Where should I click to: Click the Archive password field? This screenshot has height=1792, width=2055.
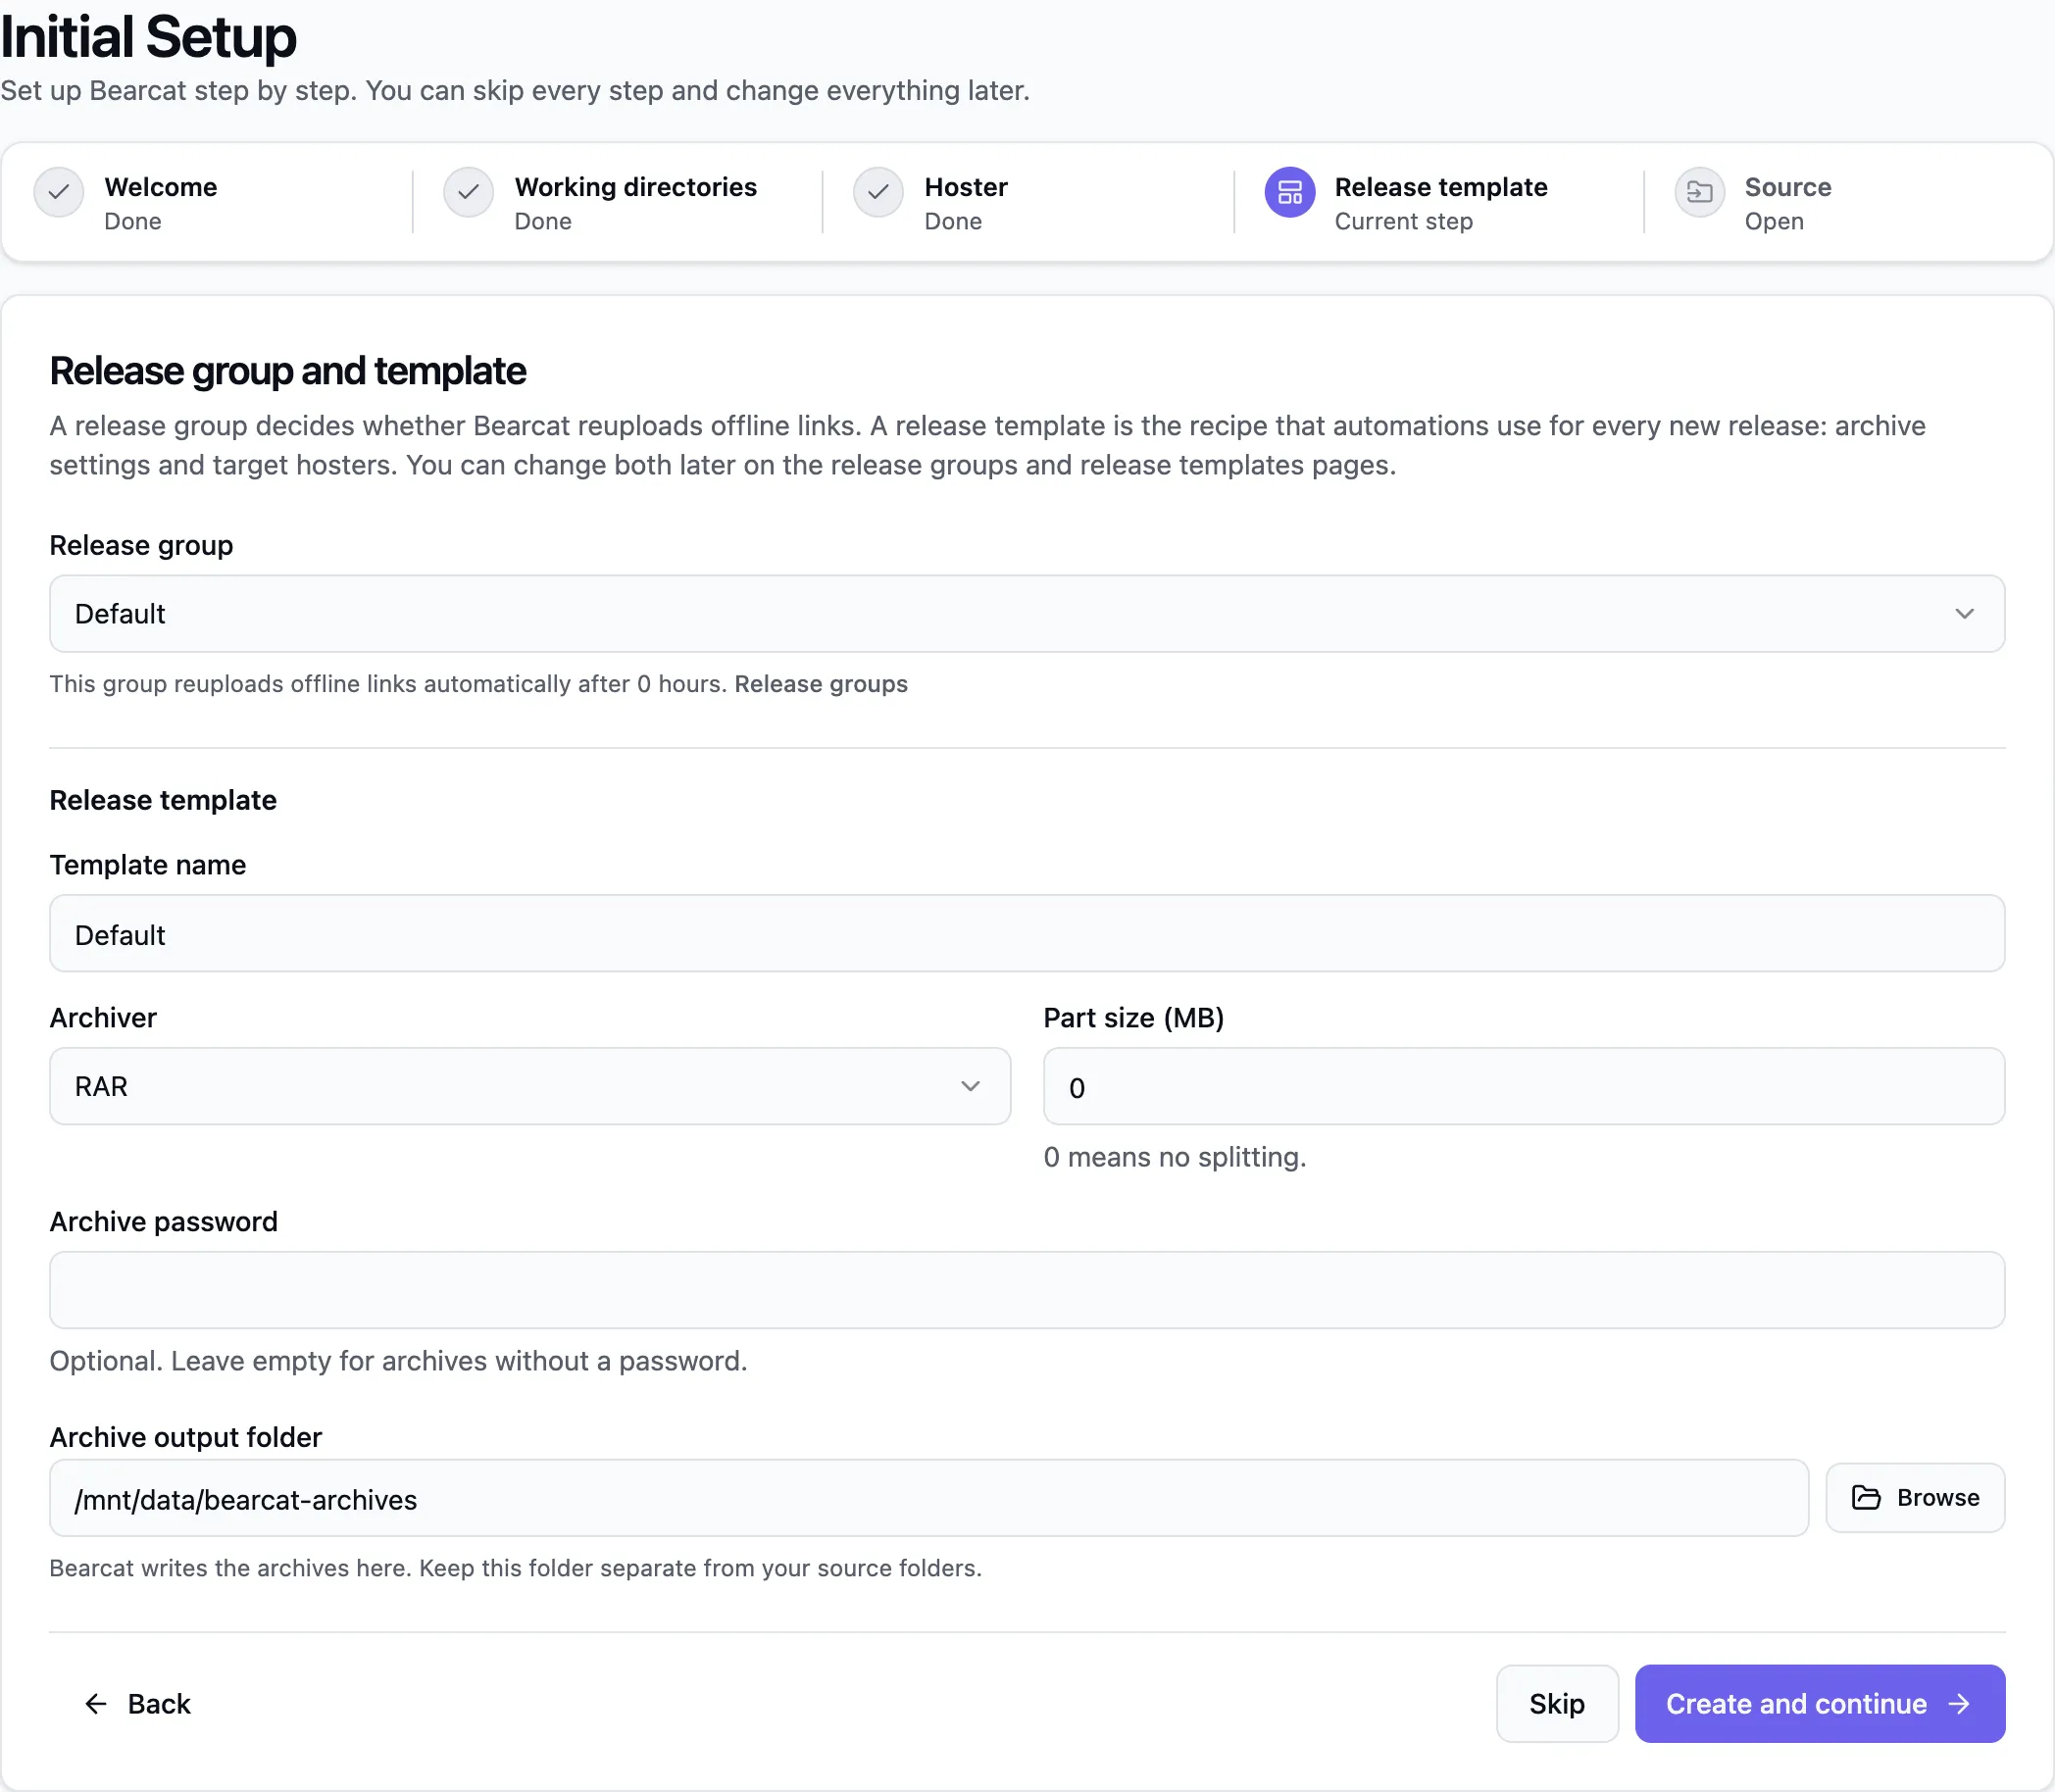tap(1027, 1290)
